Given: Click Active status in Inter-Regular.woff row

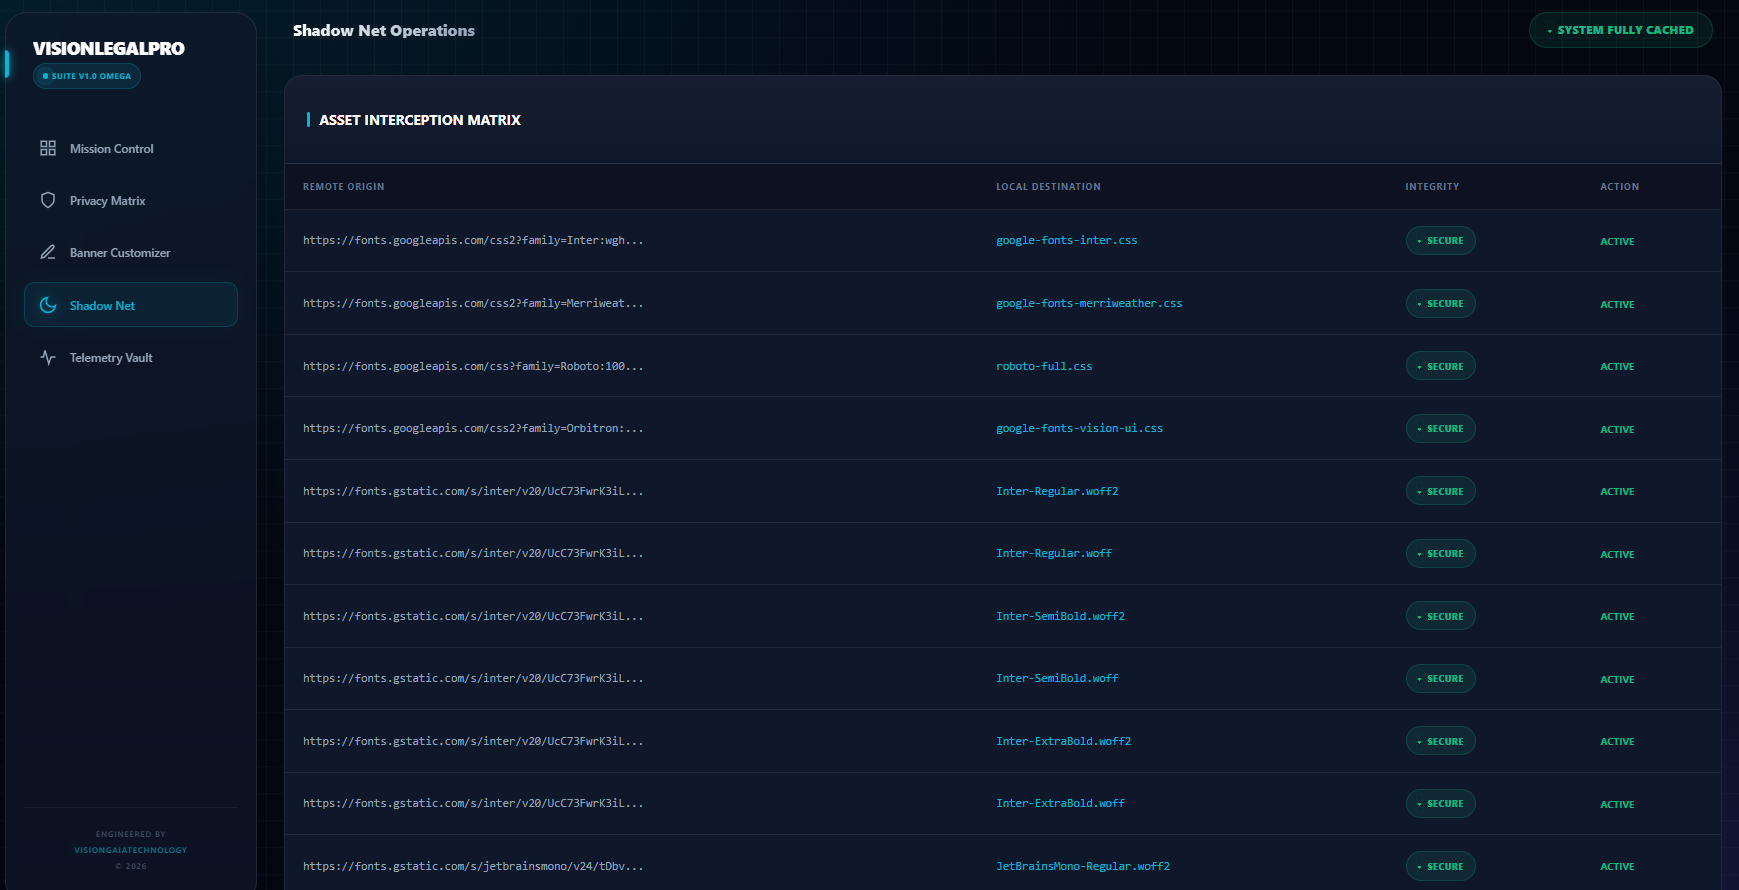Looking at the screenshot, I should [x=1617, y=554].
